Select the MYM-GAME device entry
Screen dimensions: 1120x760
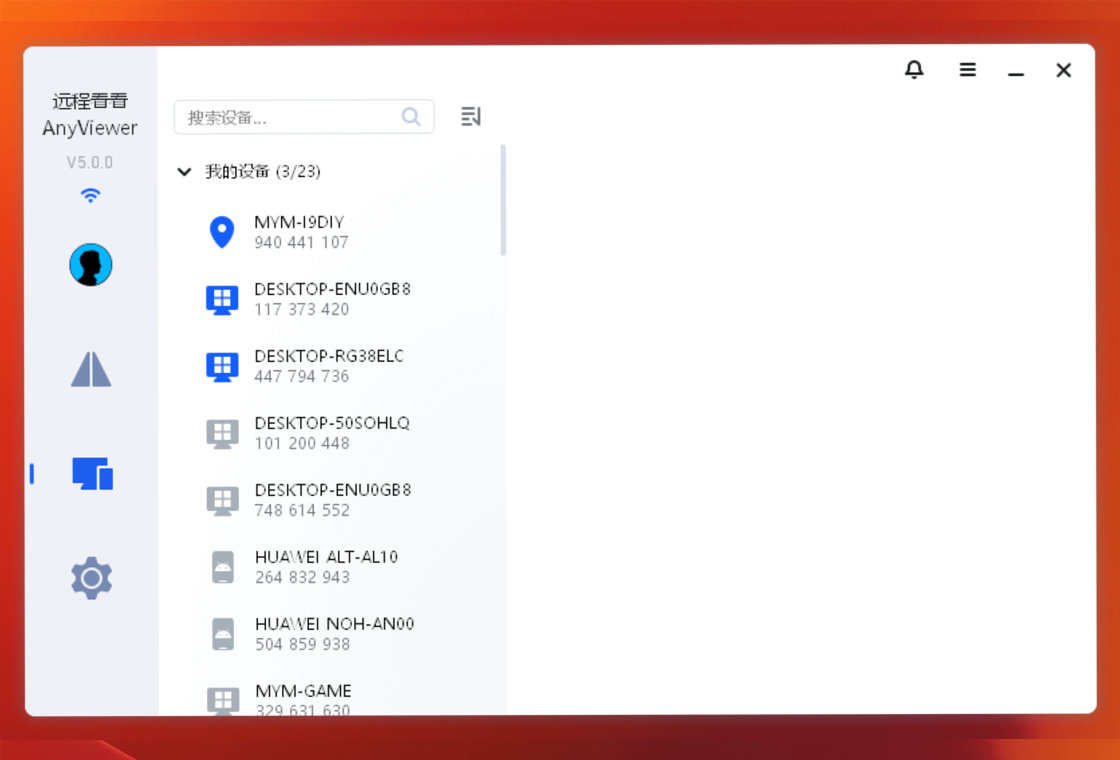click(x=303, y=699)
